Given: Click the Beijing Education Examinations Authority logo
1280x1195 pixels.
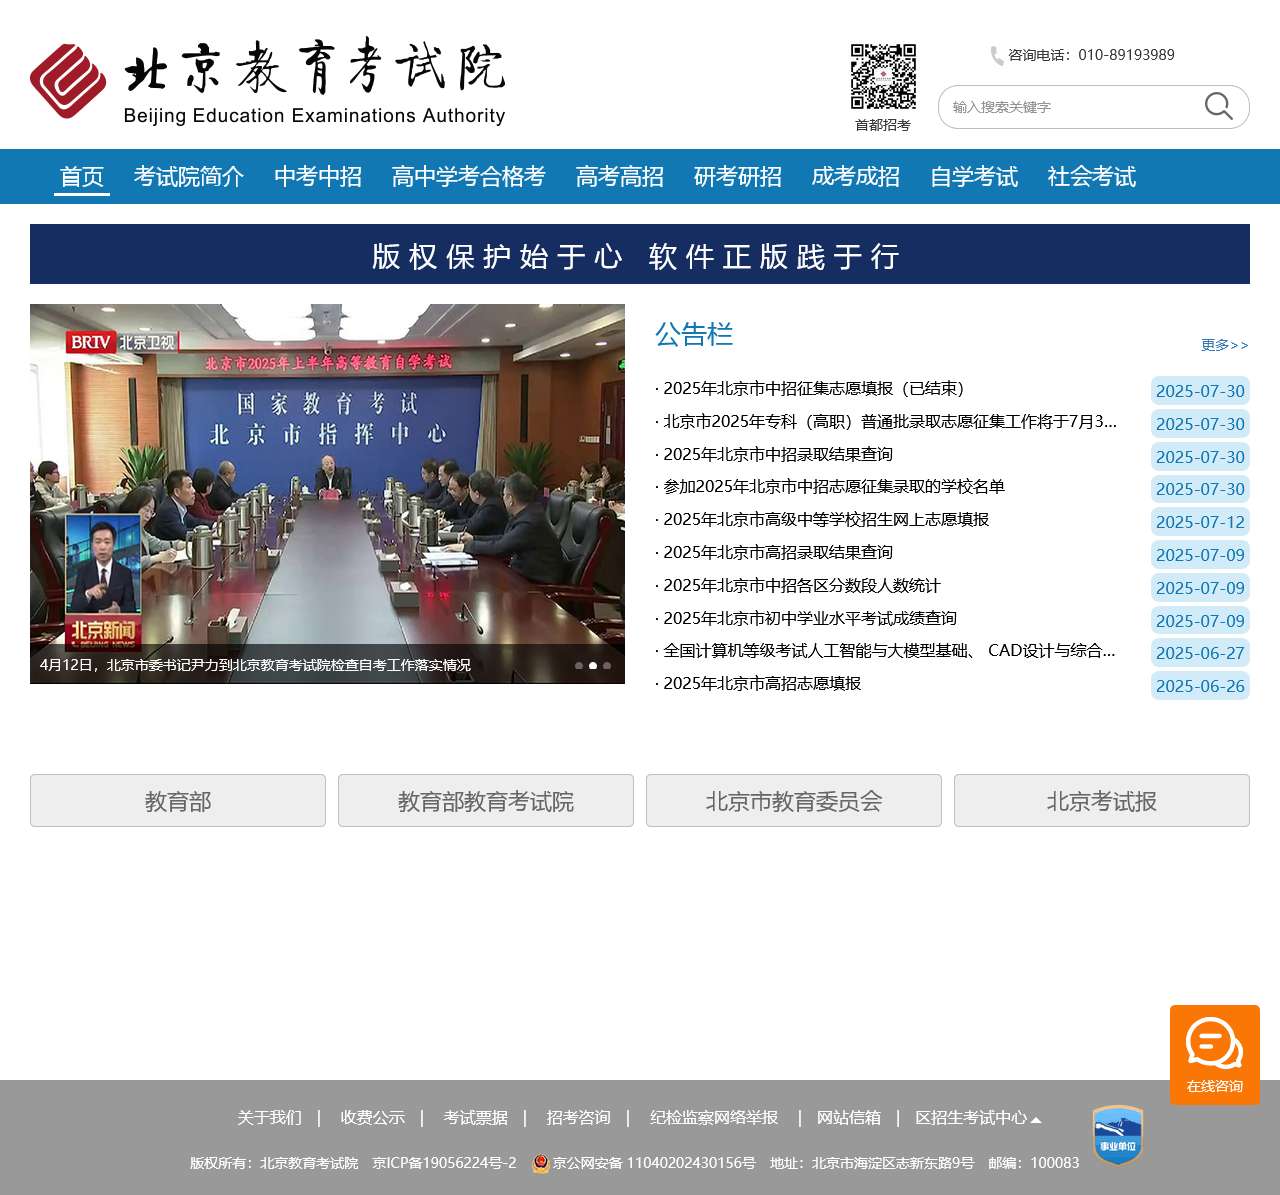Looking at the screenshot, I should [x=268, y=82].
